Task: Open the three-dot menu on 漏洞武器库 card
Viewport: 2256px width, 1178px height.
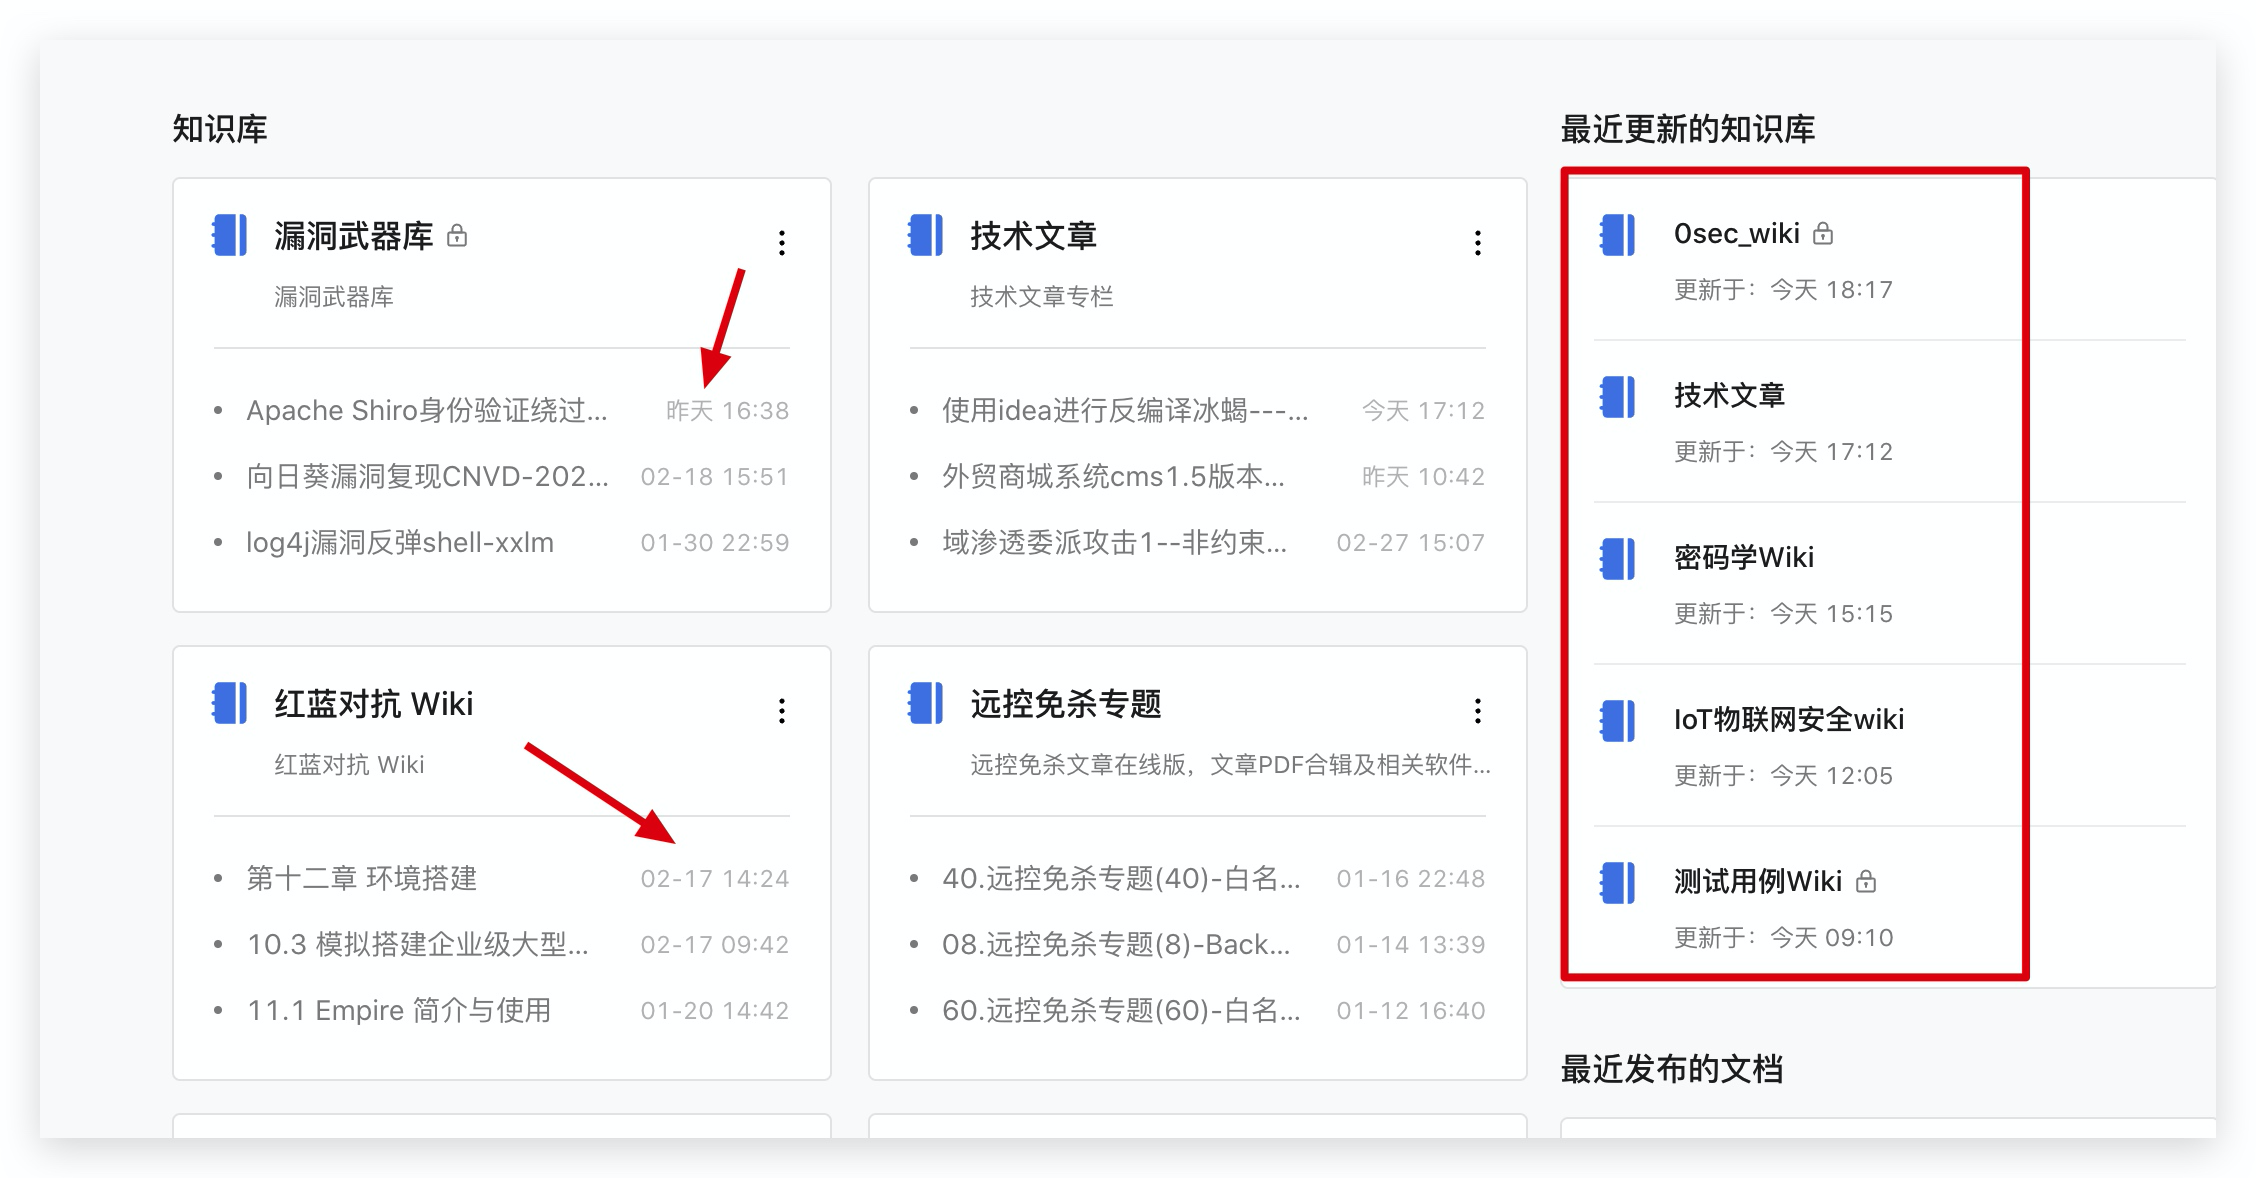Action: pos(782,242)
